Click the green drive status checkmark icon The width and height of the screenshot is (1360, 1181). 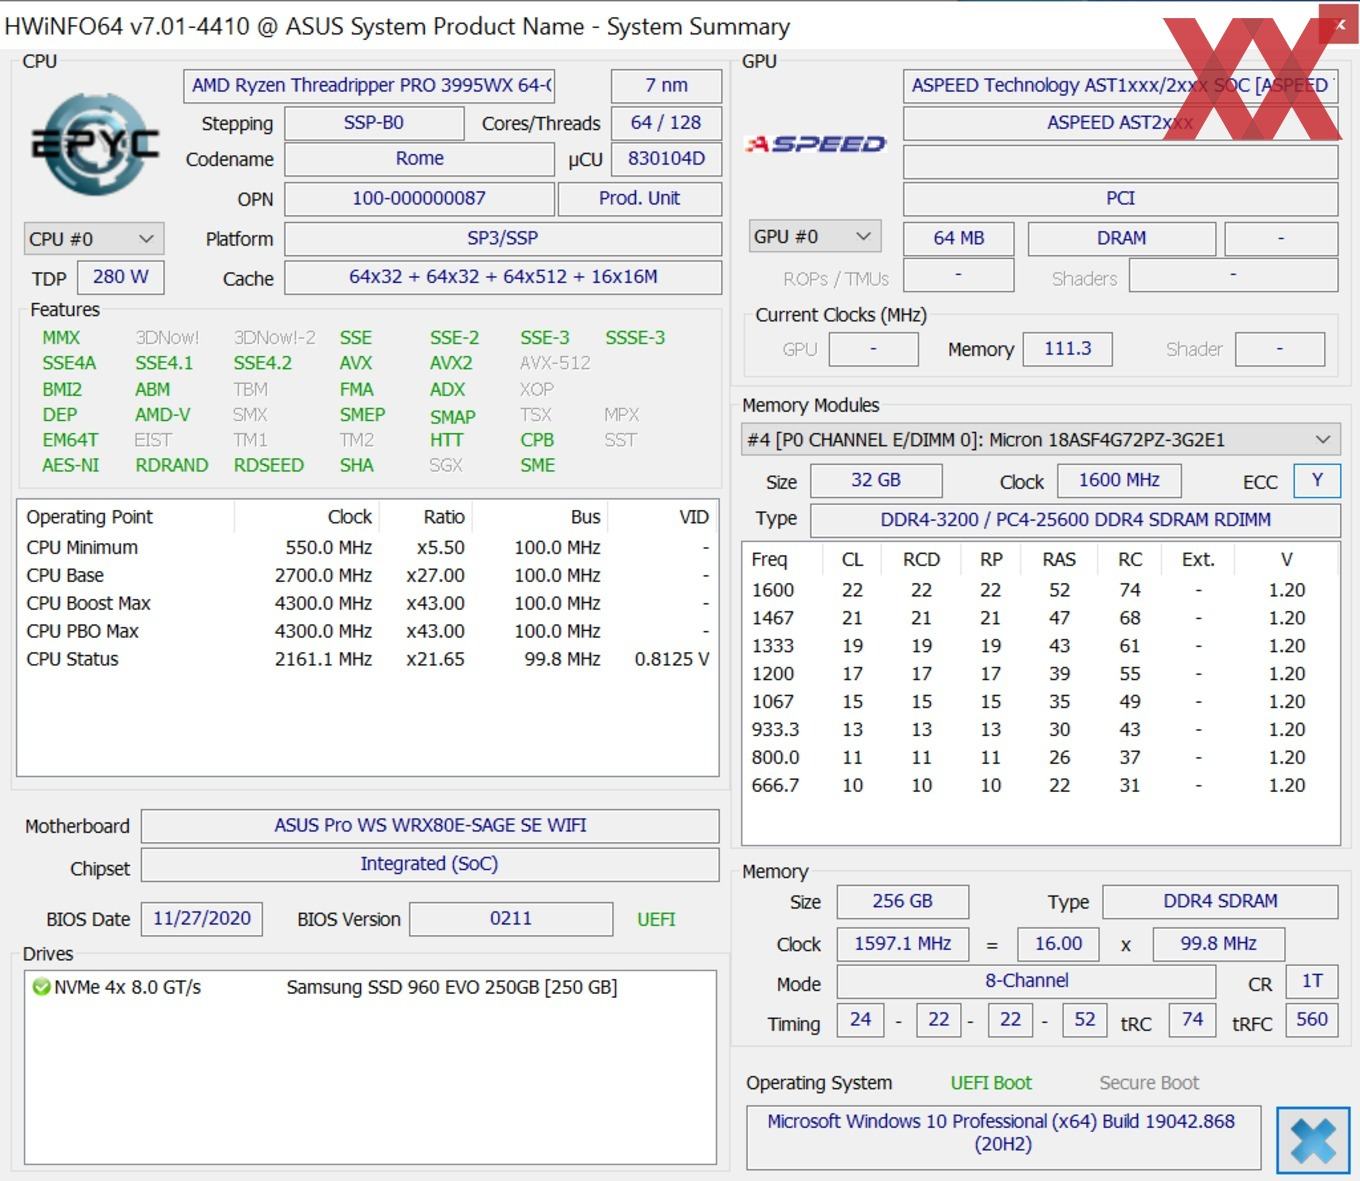[41, 987]
